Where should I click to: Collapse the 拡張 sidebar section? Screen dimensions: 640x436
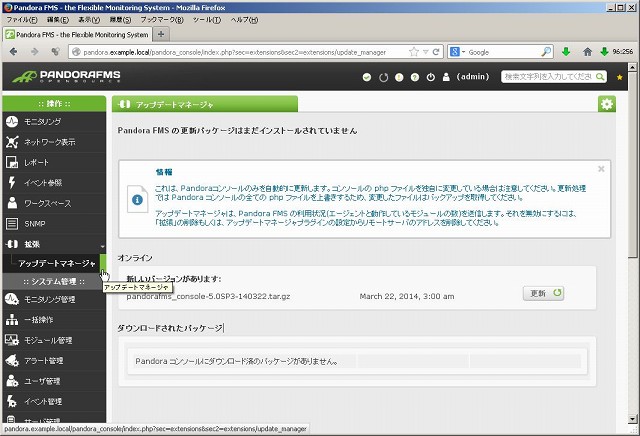point(53,244)
